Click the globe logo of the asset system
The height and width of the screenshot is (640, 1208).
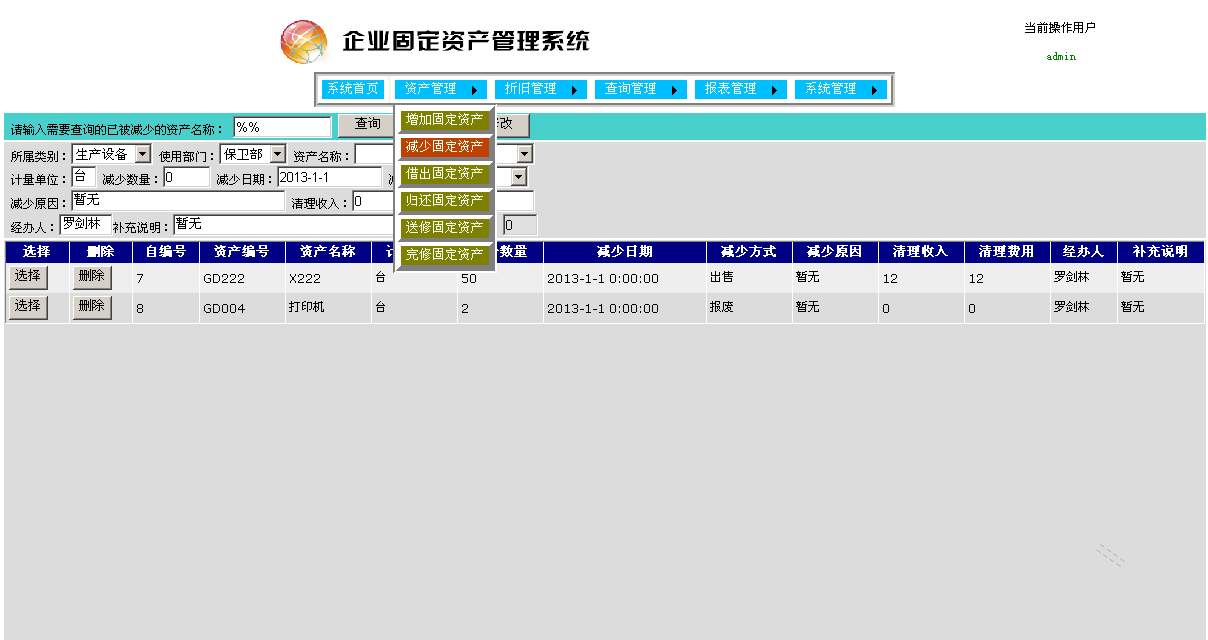pyautogui.click(x=302, y=41)
